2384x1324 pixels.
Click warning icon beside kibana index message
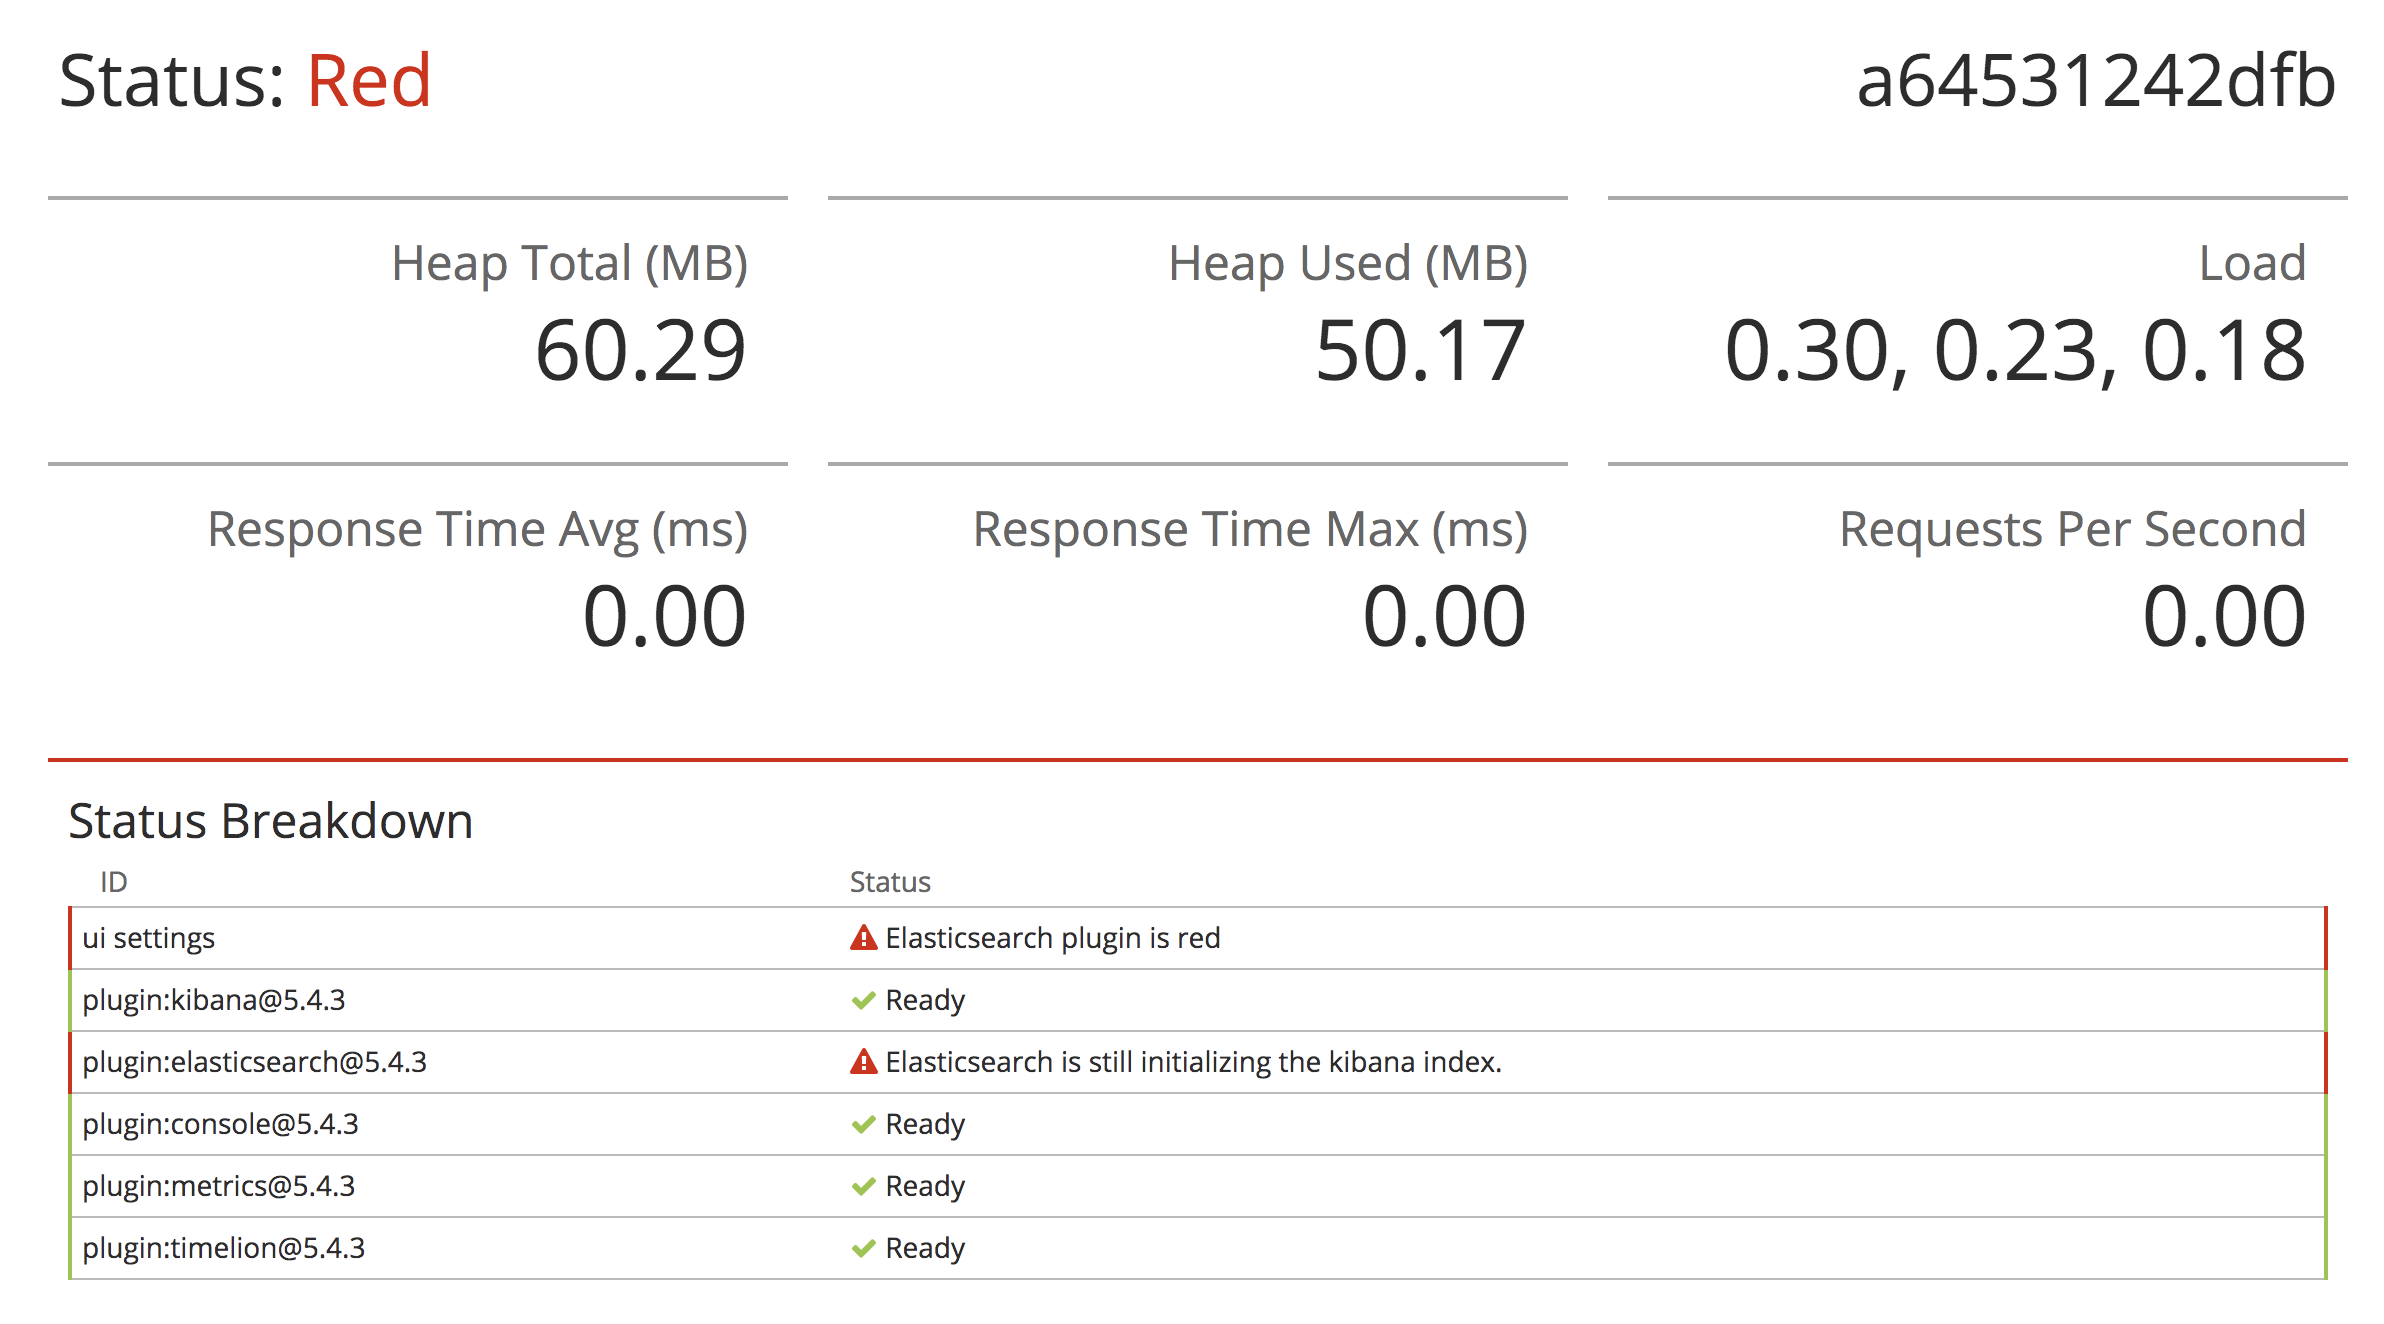[863, 1062]
